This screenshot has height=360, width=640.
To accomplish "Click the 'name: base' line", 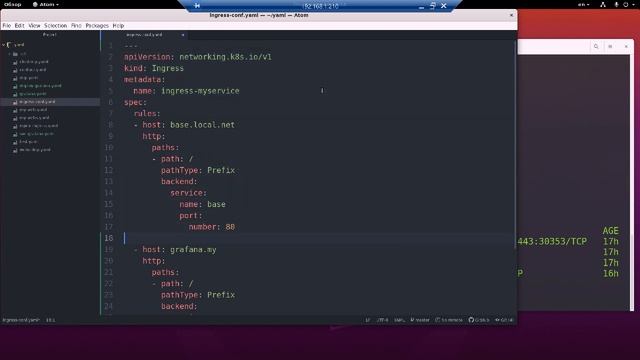I will 202,204.
